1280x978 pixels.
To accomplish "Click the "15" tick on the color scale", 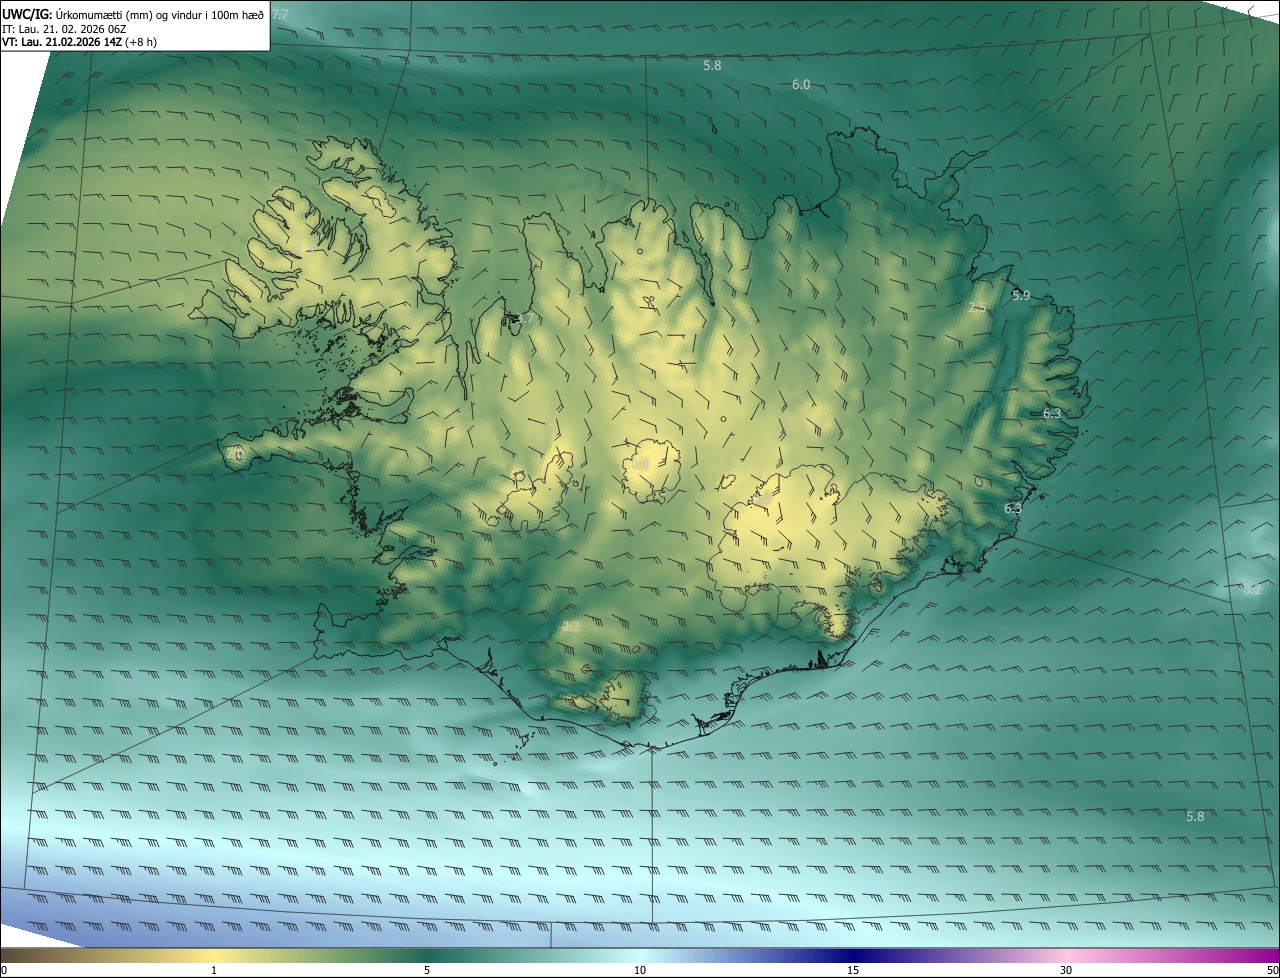I will tap(853, 970).
